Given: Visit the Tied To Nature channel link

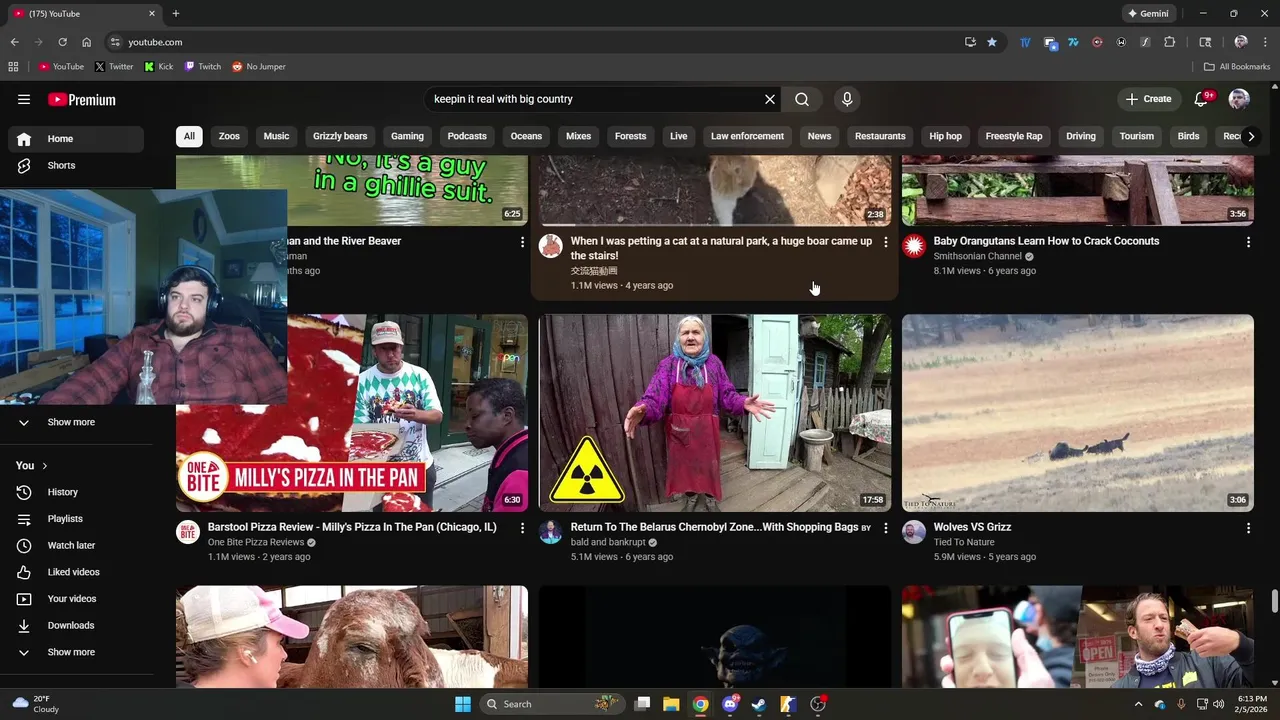Looking at the screenshot, I should (x=964, y=542).
